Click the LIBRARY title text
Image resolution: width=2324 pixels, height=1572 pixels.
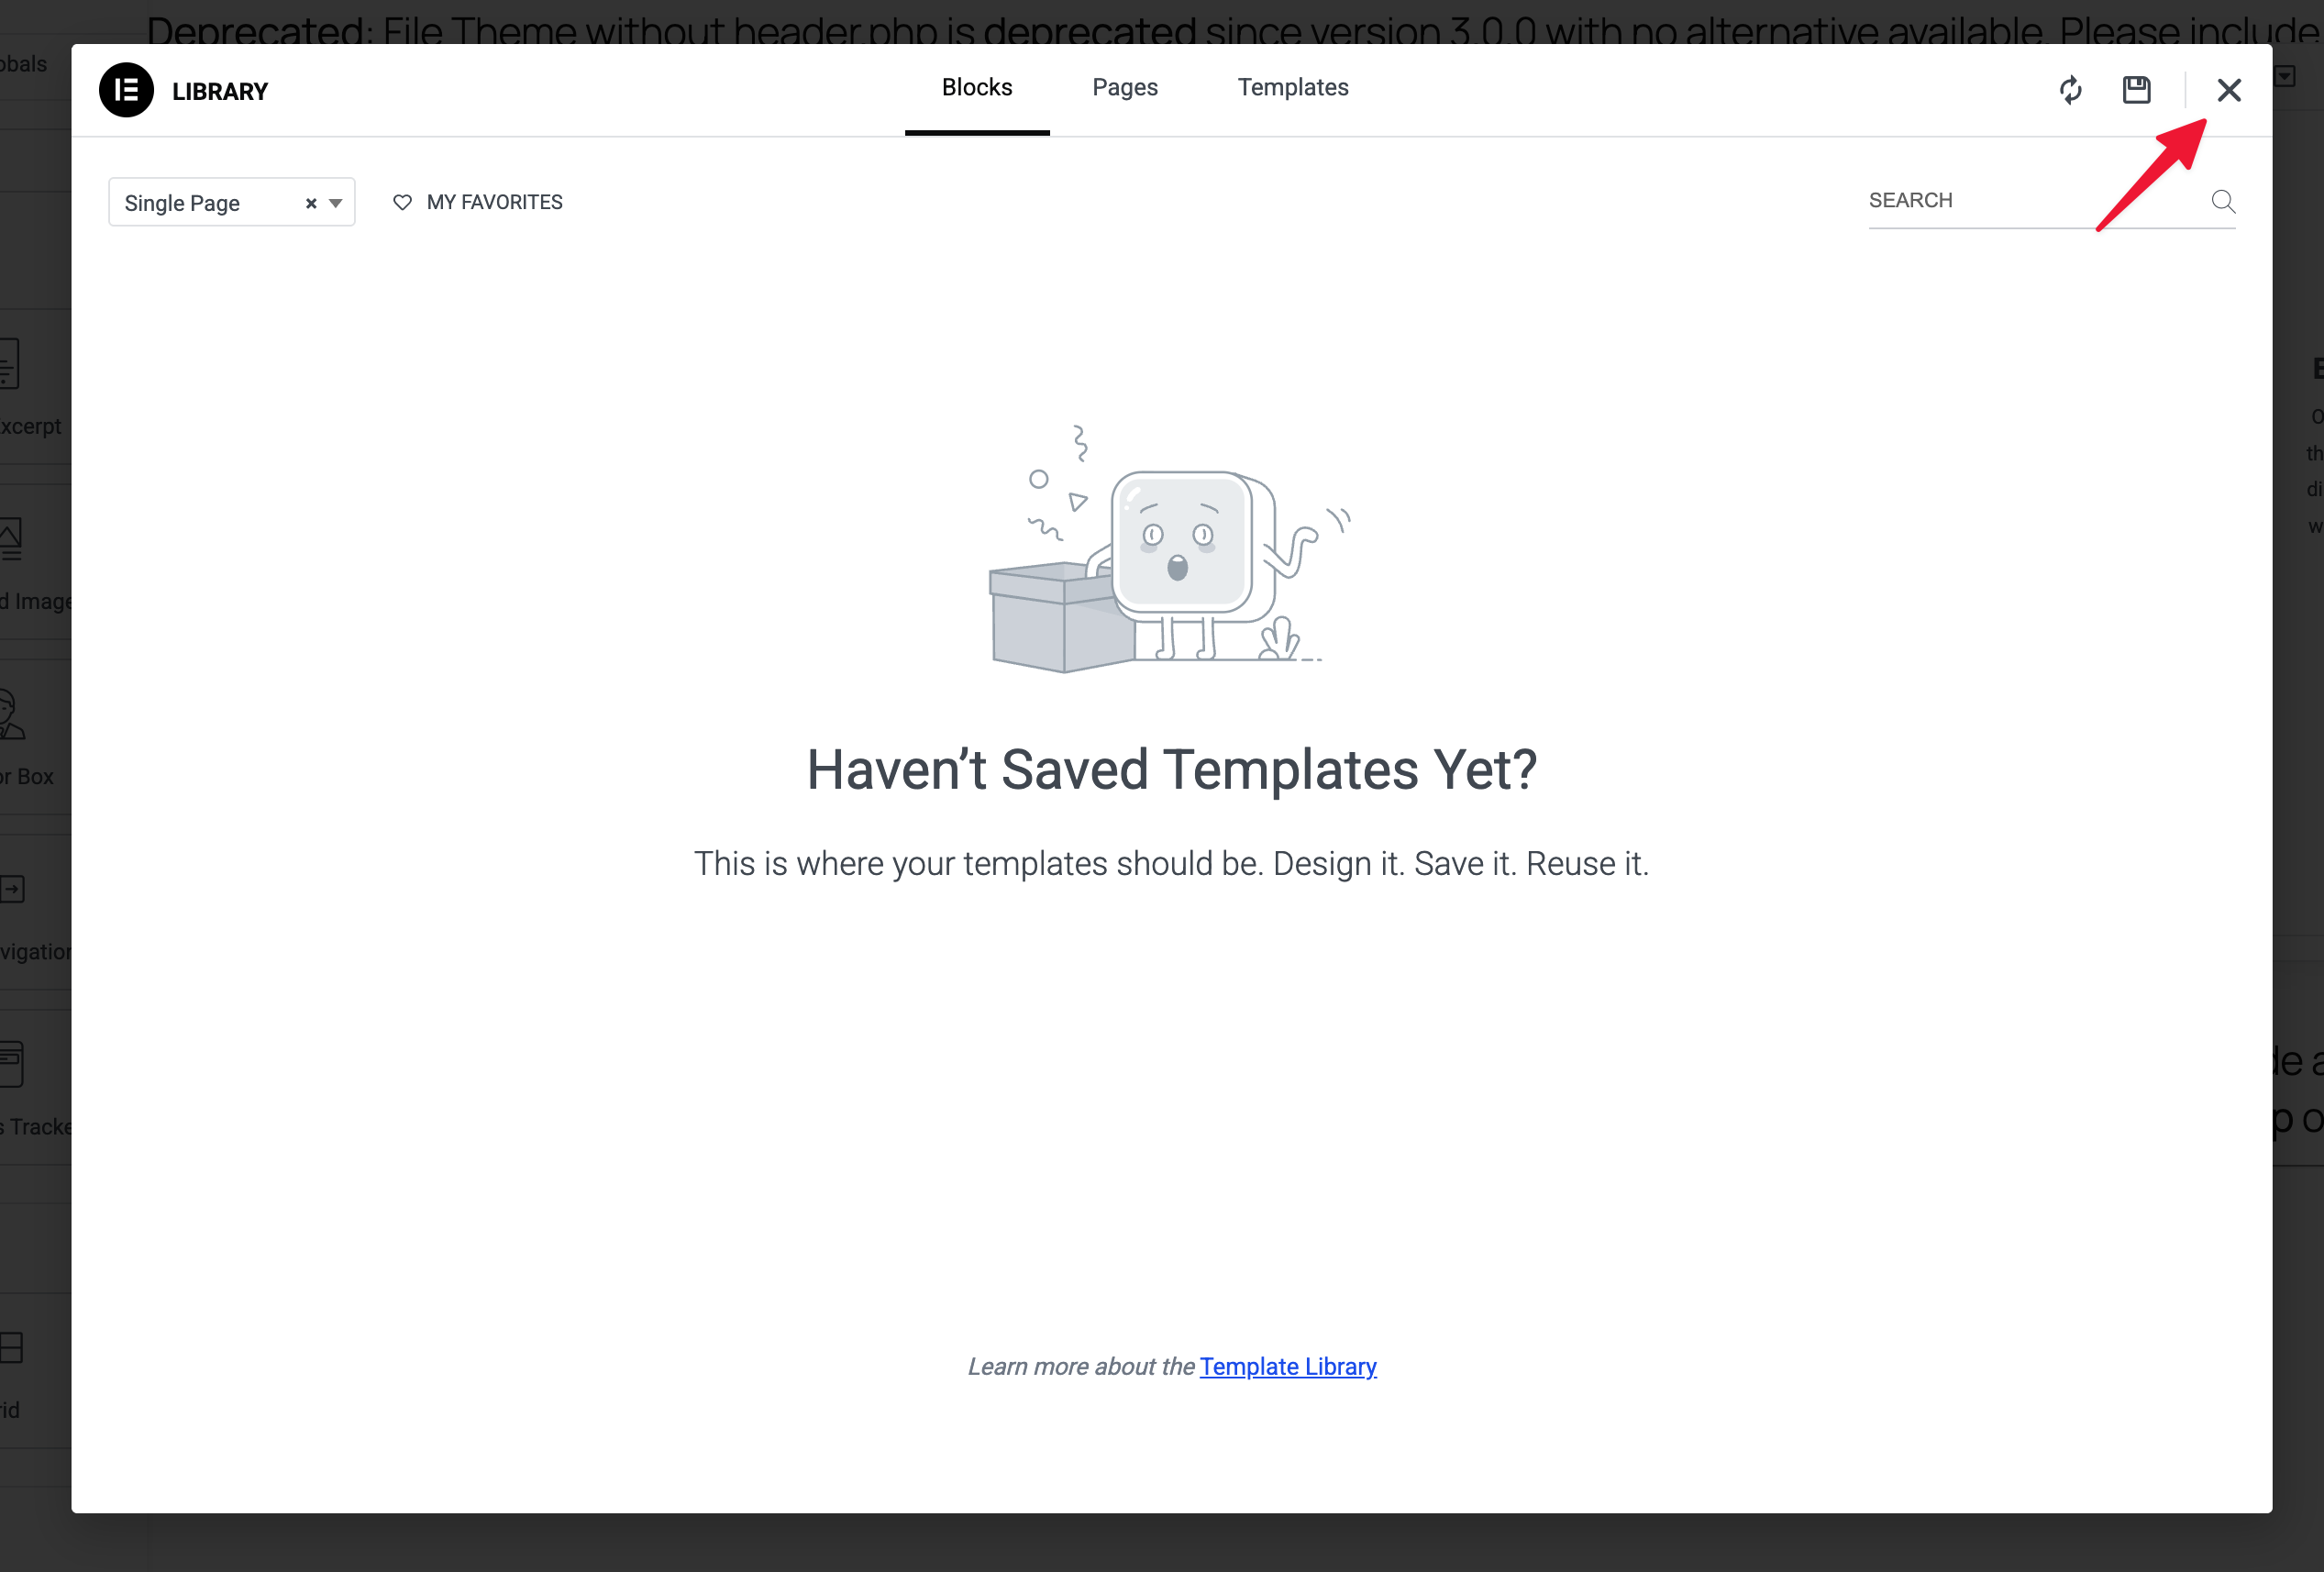[220, 92]
